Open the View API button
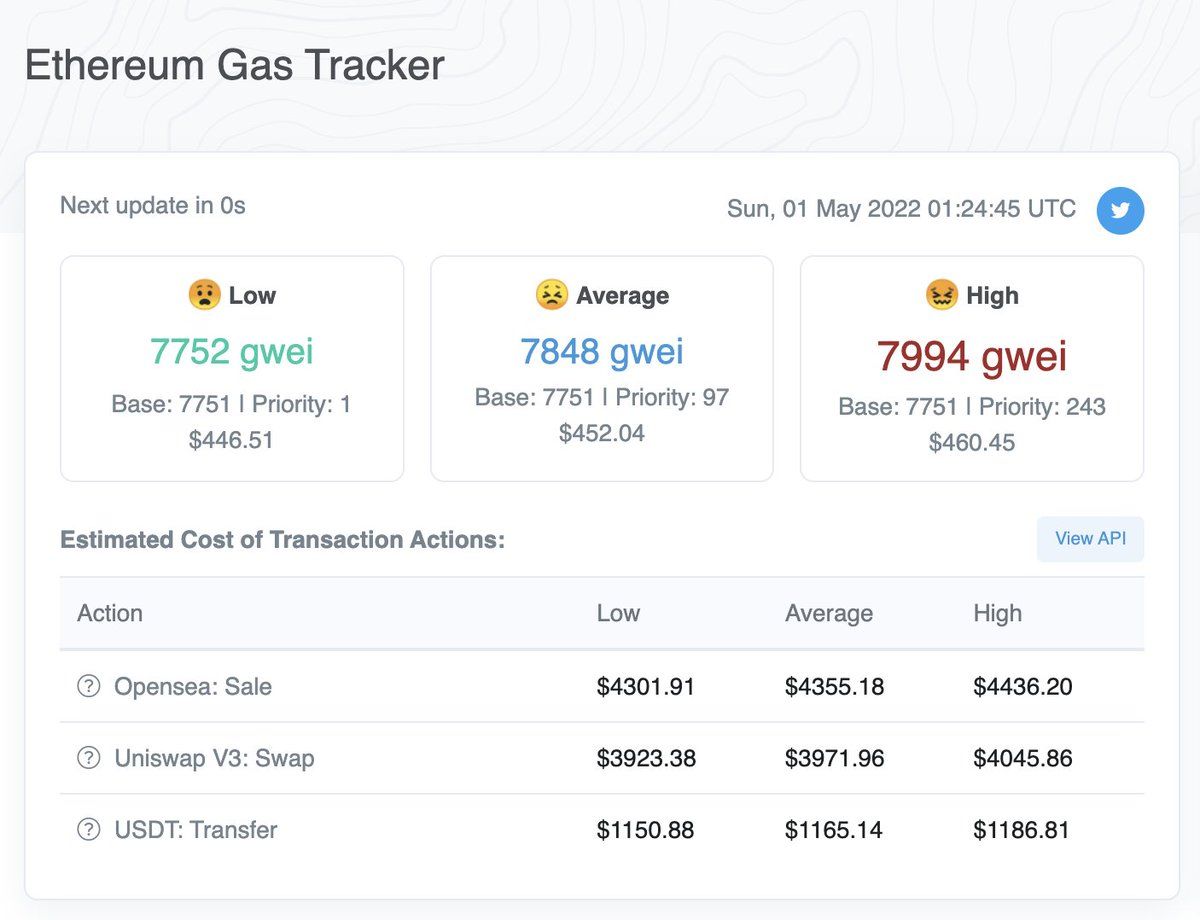This screenshot has width=1200, height=920. click(1090, 539)
